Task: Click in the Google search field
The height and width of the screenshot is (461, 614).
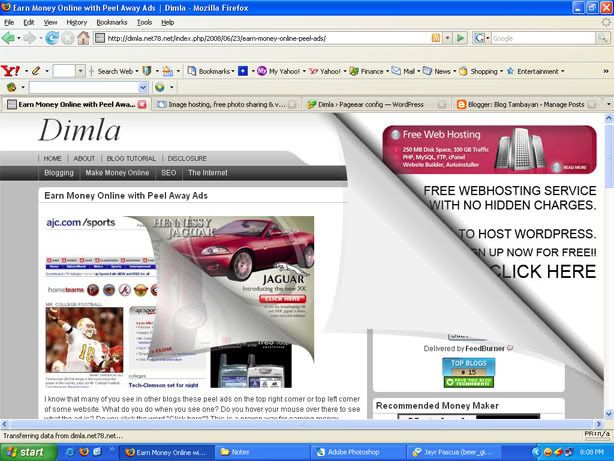Action: point(543,38)
